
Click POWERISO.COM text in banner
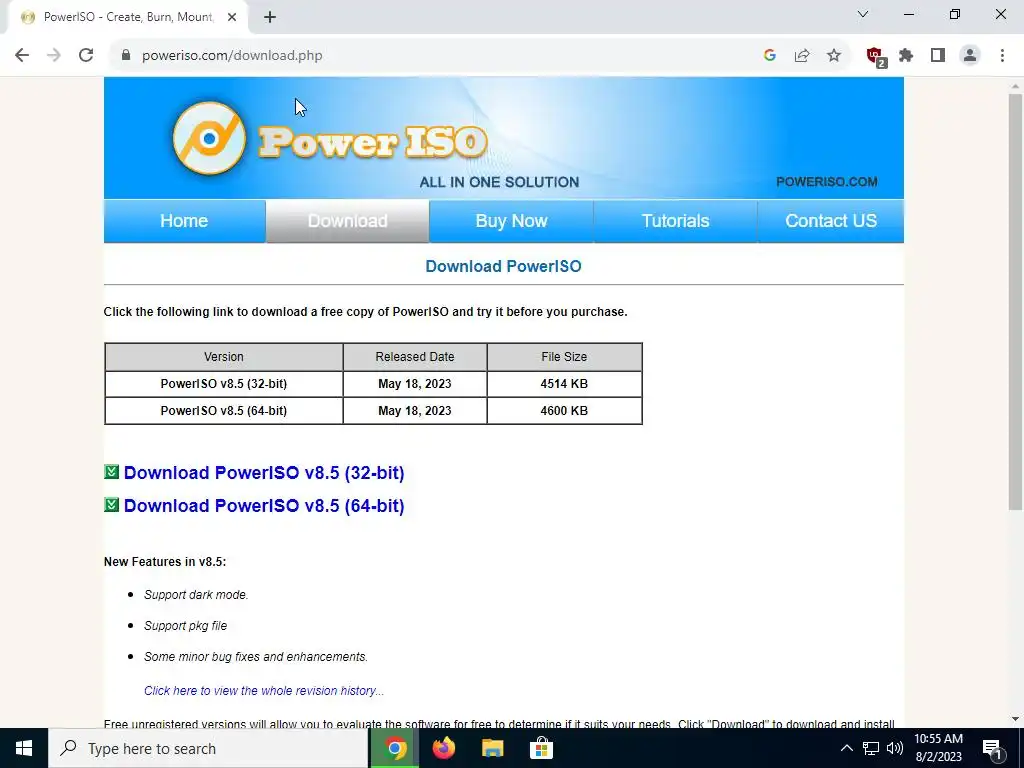(827, 182)
